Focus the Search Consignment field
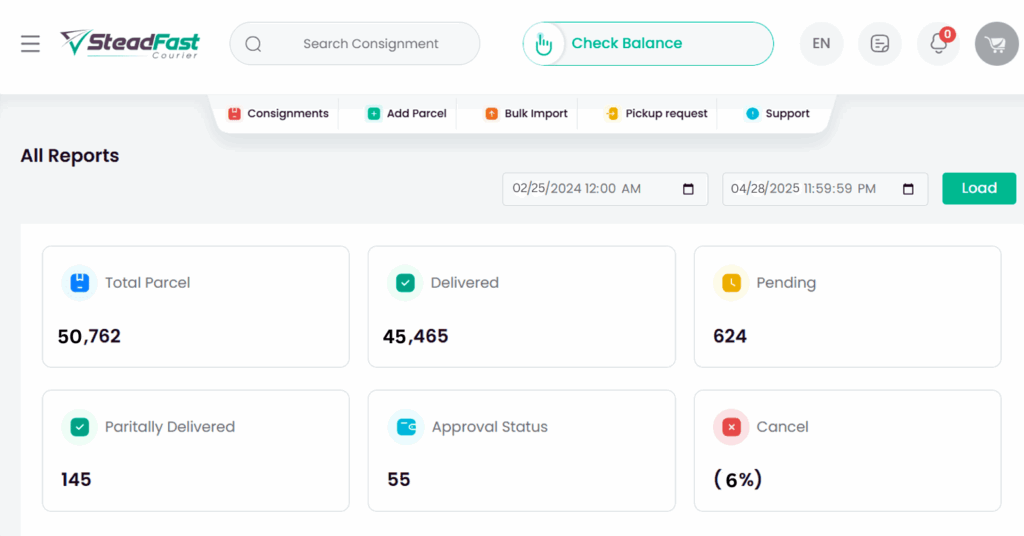 (x=355, y=44)
